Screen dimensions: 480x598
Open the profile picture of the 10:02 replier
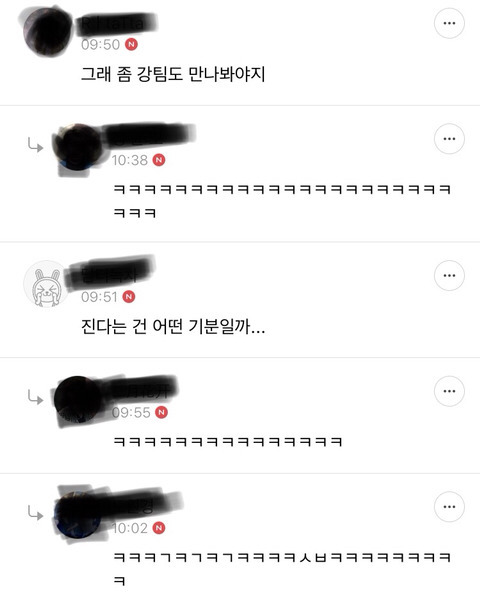[x=78, y=515]
